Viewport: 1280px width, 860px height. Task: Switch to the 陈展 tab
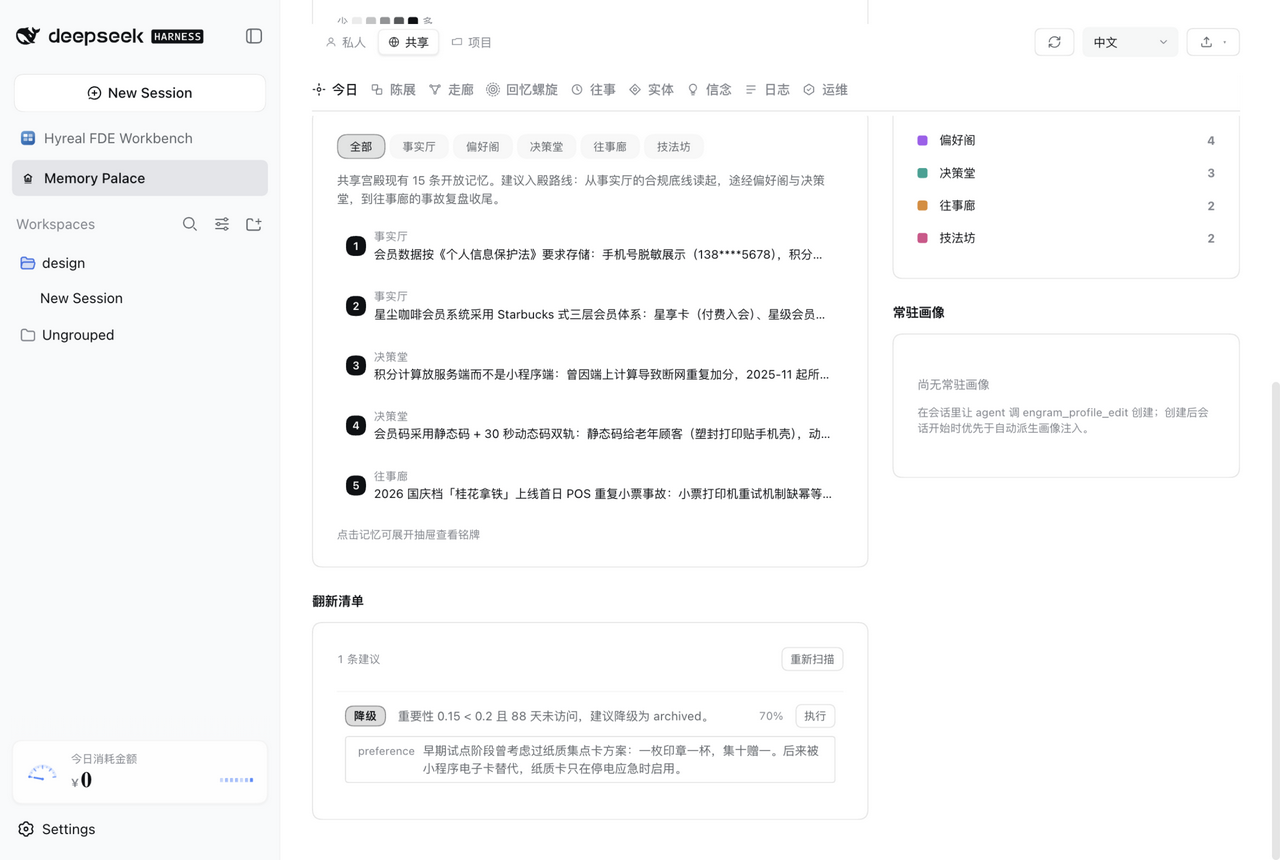coord(393,90)
